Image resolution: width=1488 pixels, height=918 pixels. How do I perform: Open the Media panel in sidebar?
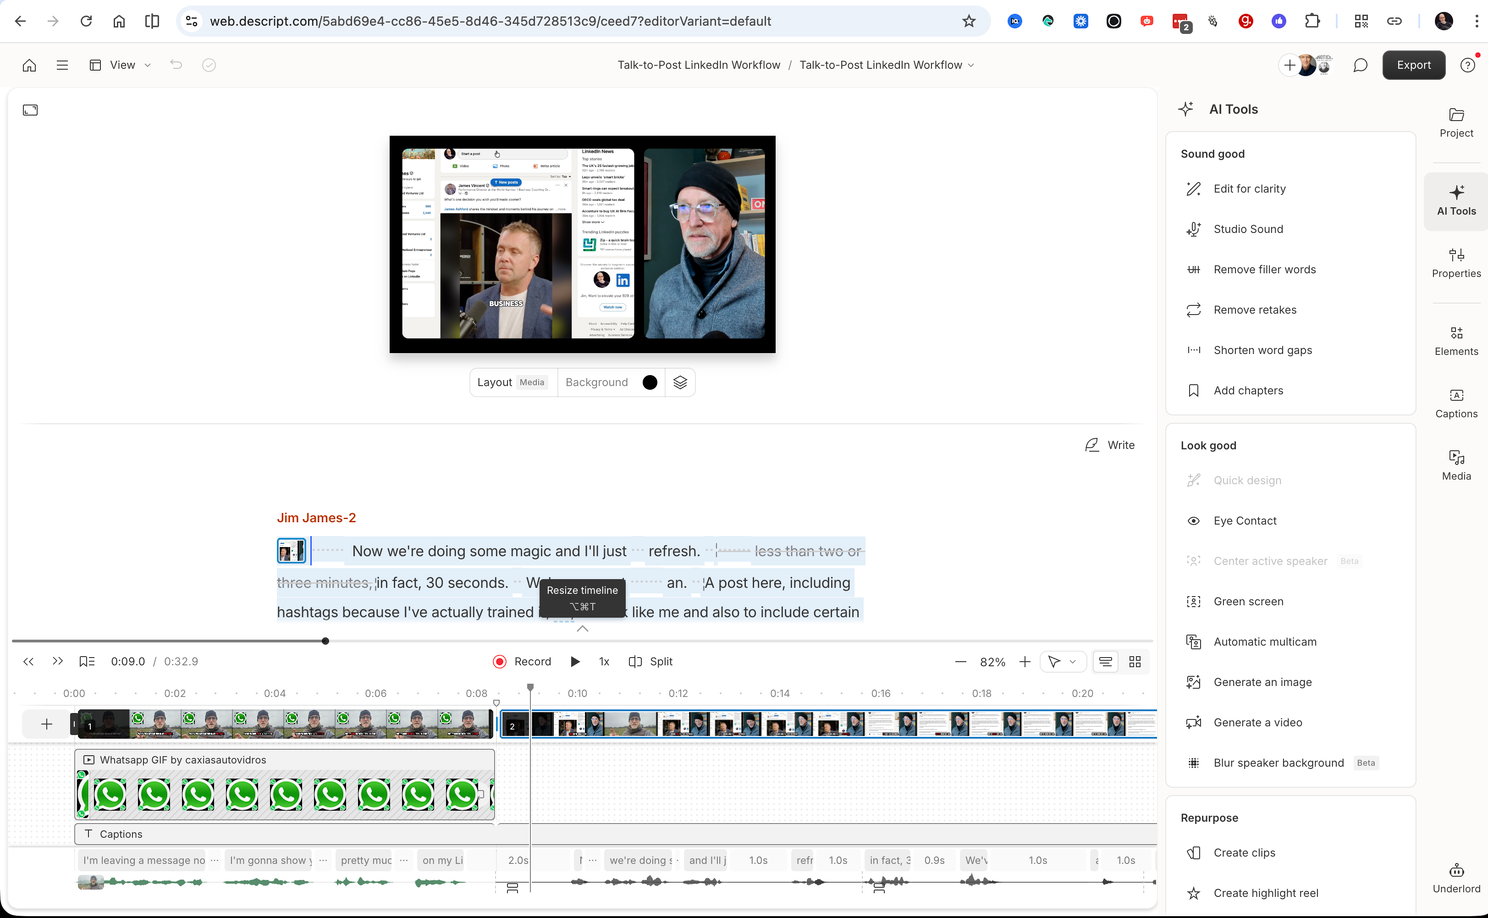pos(1456,465)
